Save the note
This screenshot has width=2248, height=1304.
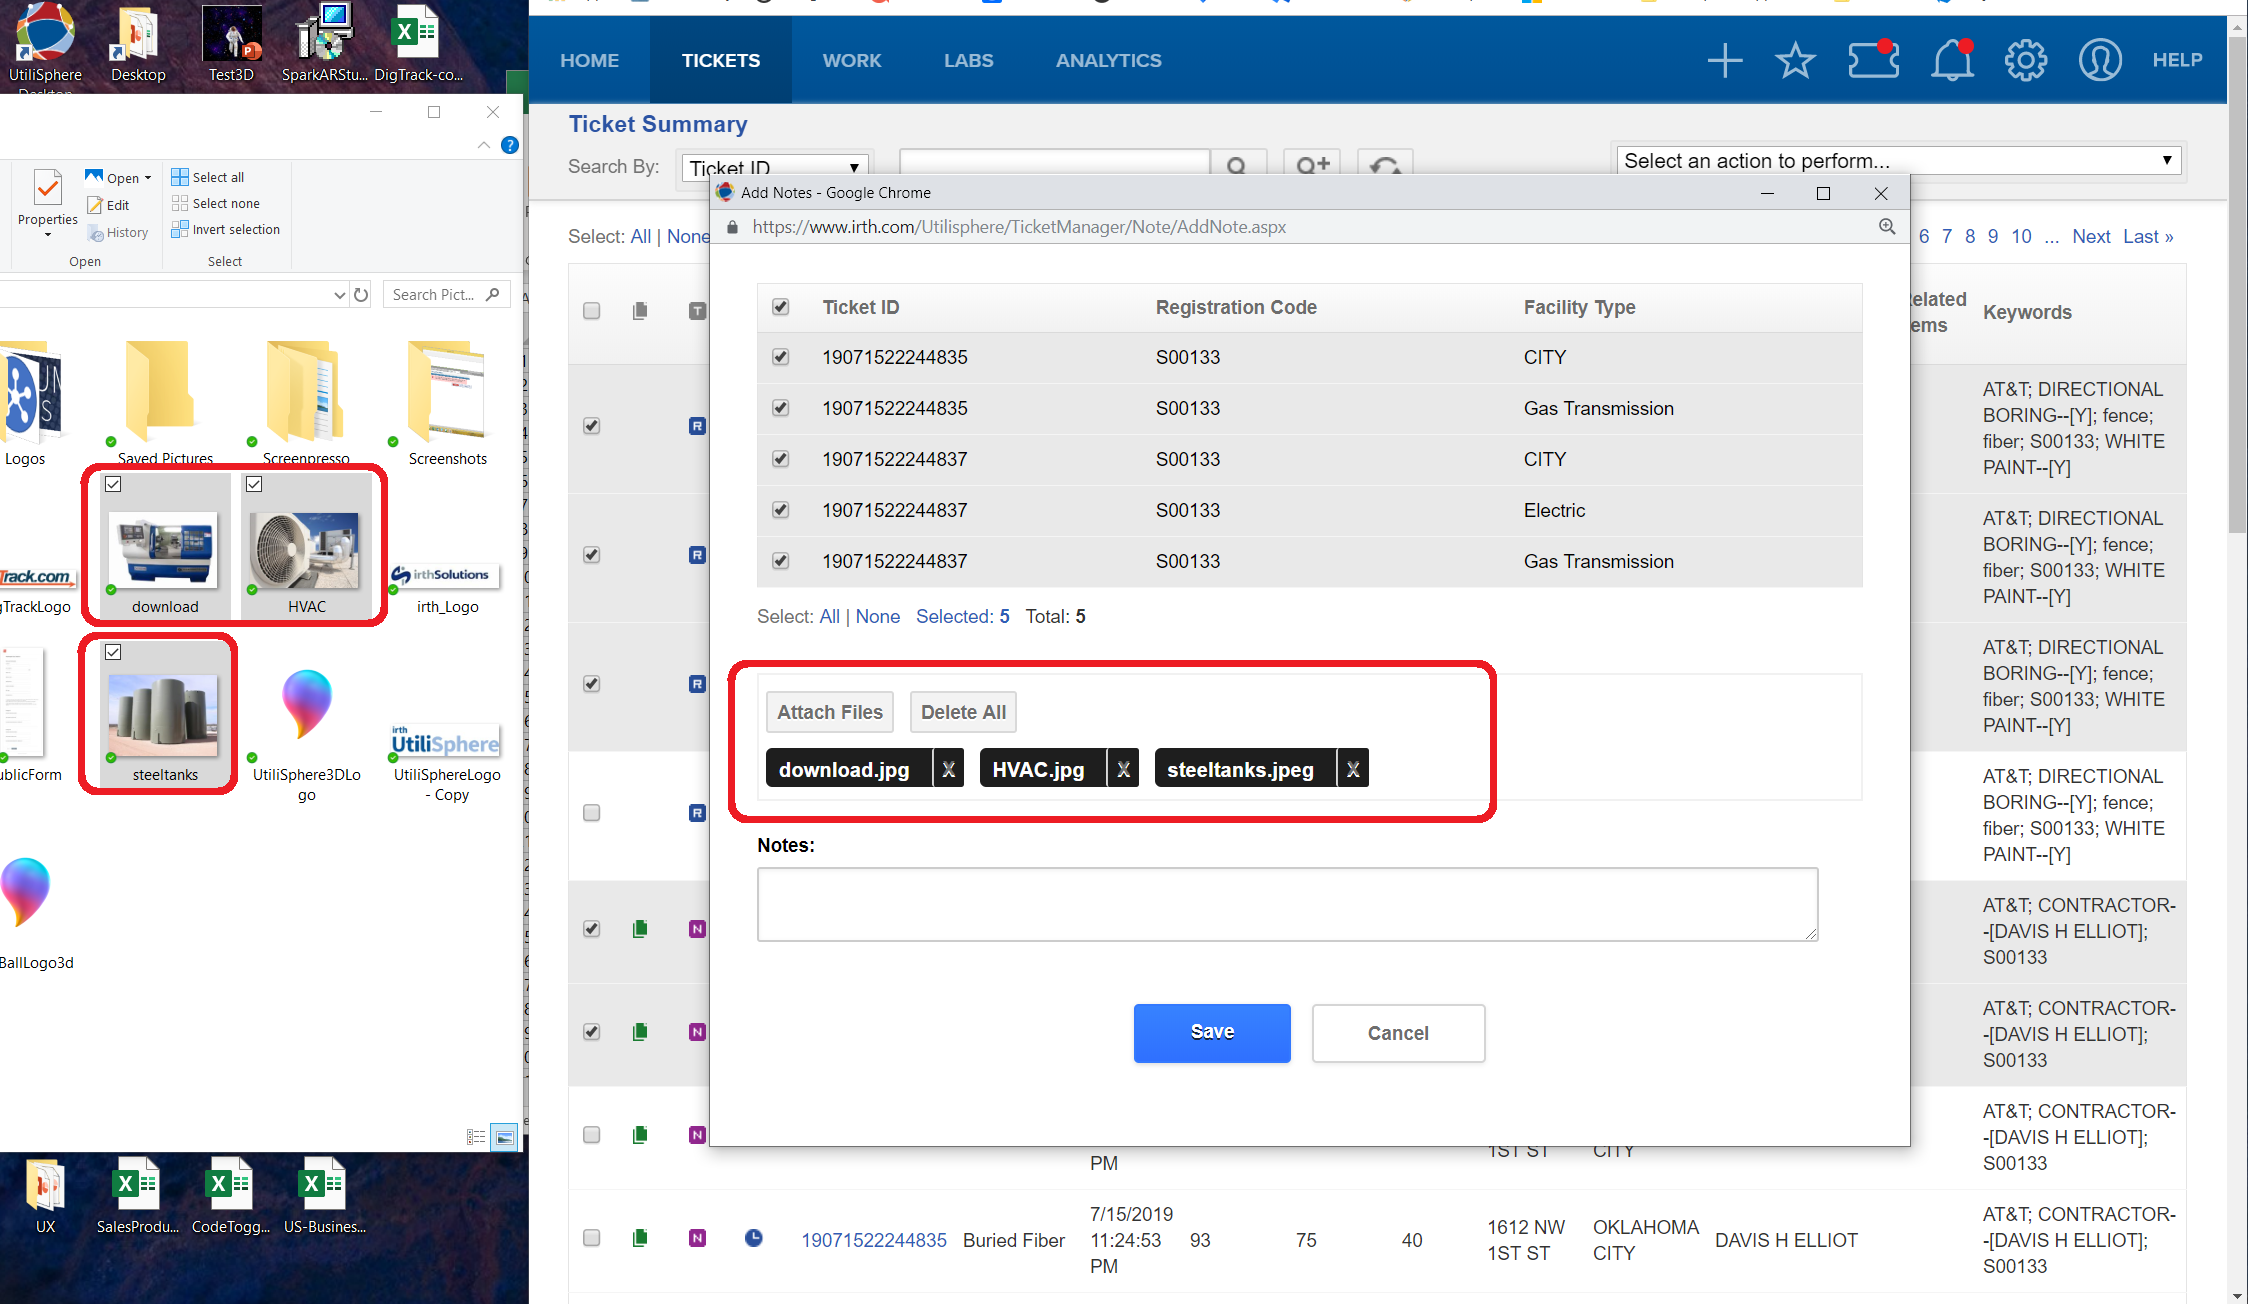click(x=1212, y=1032)
